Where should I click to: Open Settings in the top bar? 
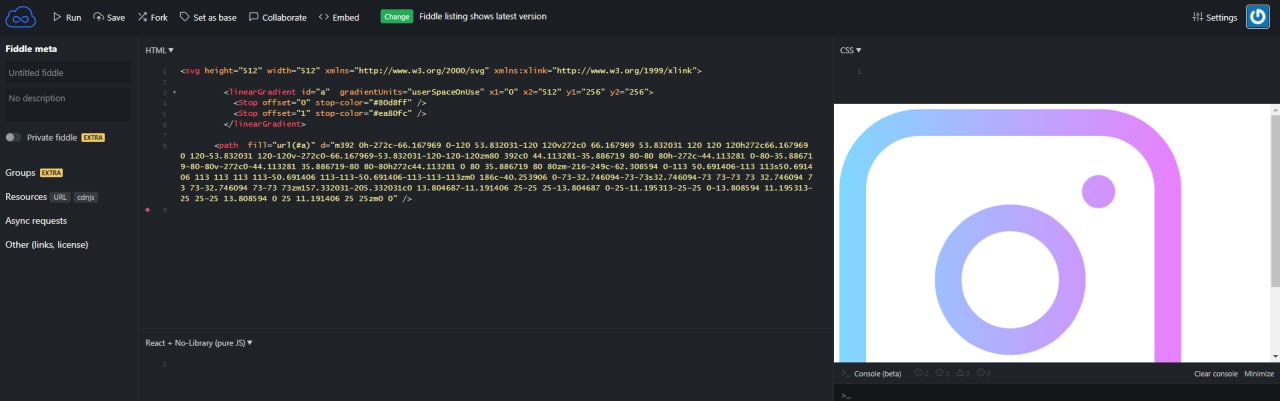coord(1215,17)
